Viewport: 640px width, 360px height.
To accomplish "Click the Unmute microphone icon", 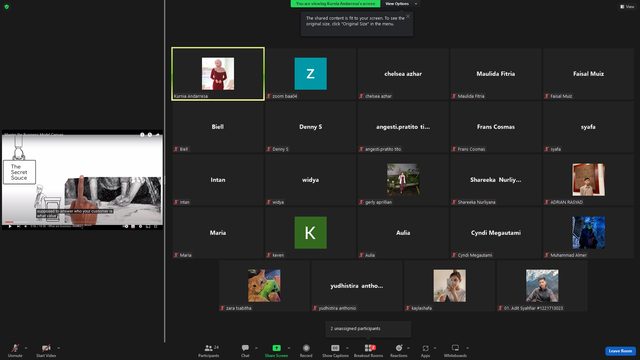I will coord(15,348).
